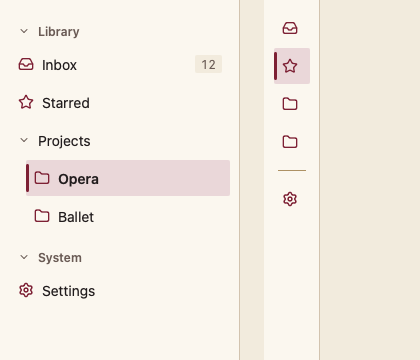Go to the Starred text label
The image size is (420, 360).
[x=66, y=103]
